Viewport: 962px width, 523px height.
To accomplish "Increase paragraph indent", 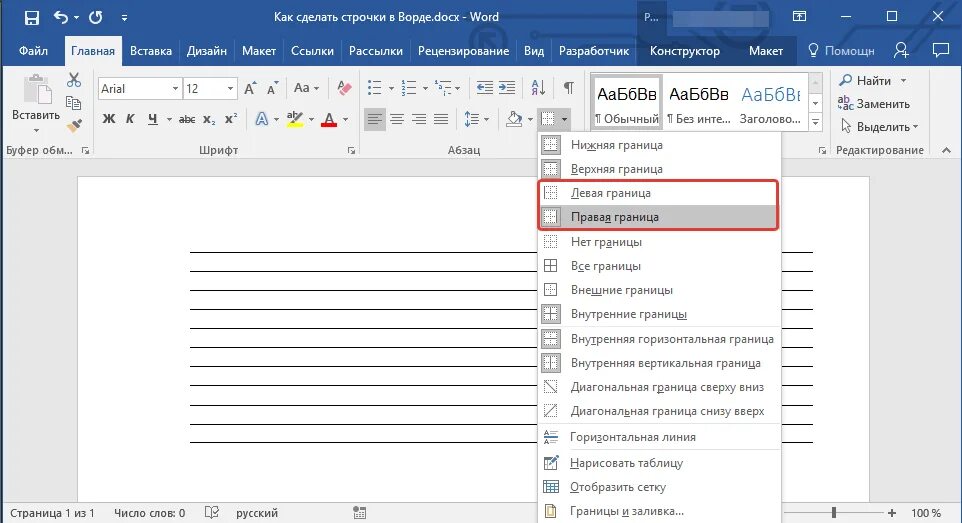I will pyautogui.click(x=507, y=88).
